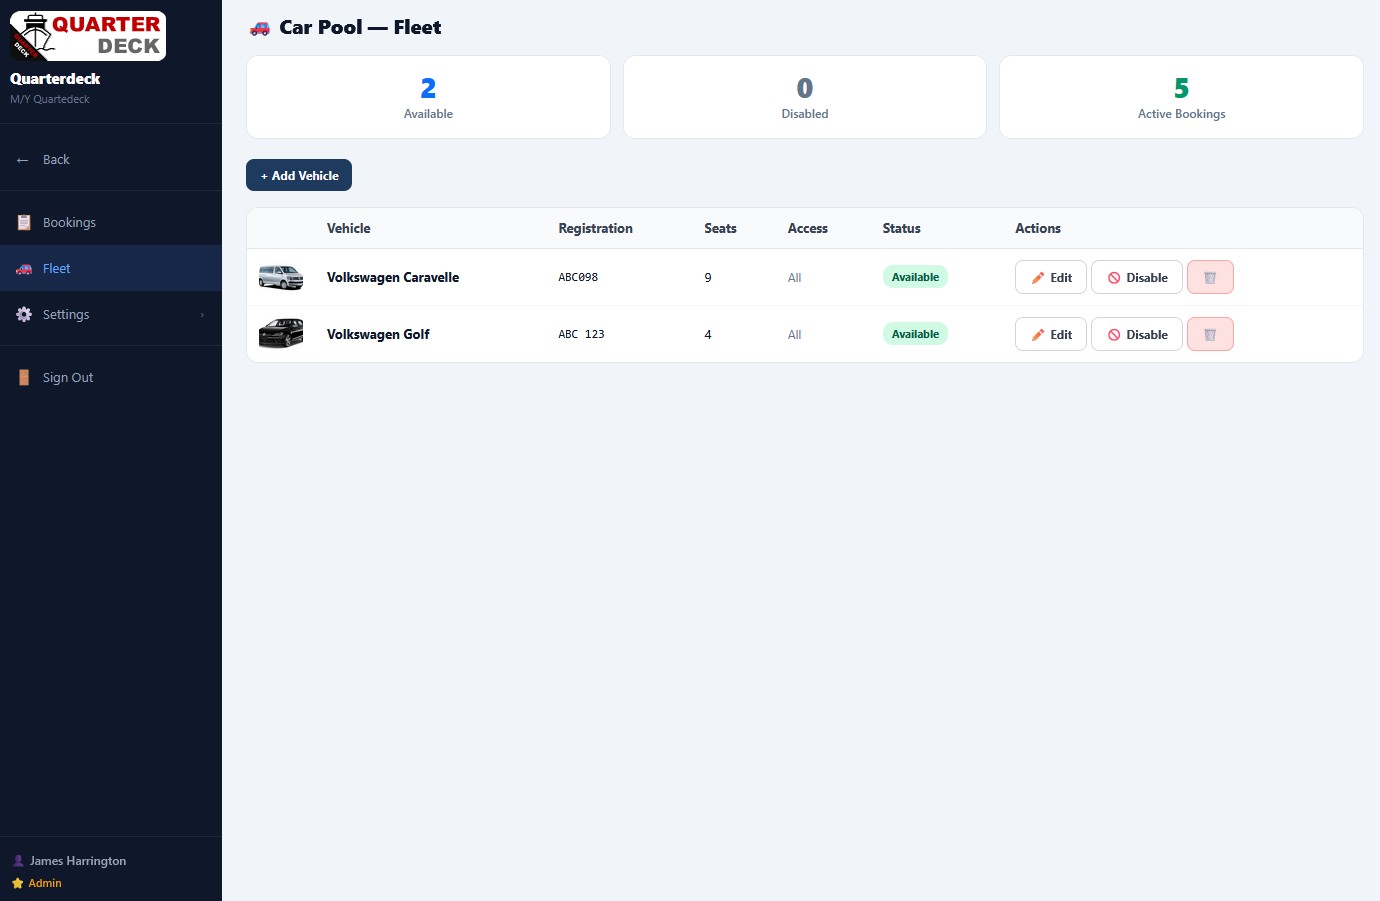1380x901 pixels.
Task: Open Settings in the sidebar
Action: 111,315
